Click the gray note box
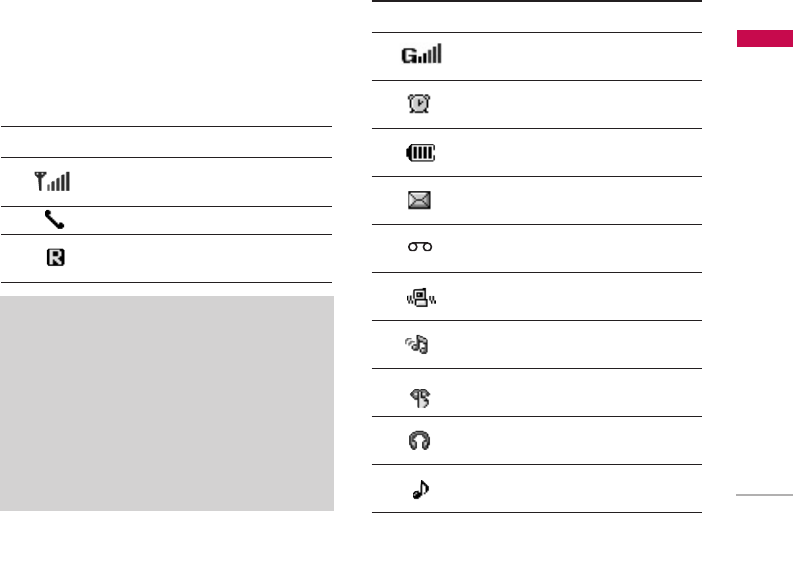The image size is (793, 568). coord(167,403)
